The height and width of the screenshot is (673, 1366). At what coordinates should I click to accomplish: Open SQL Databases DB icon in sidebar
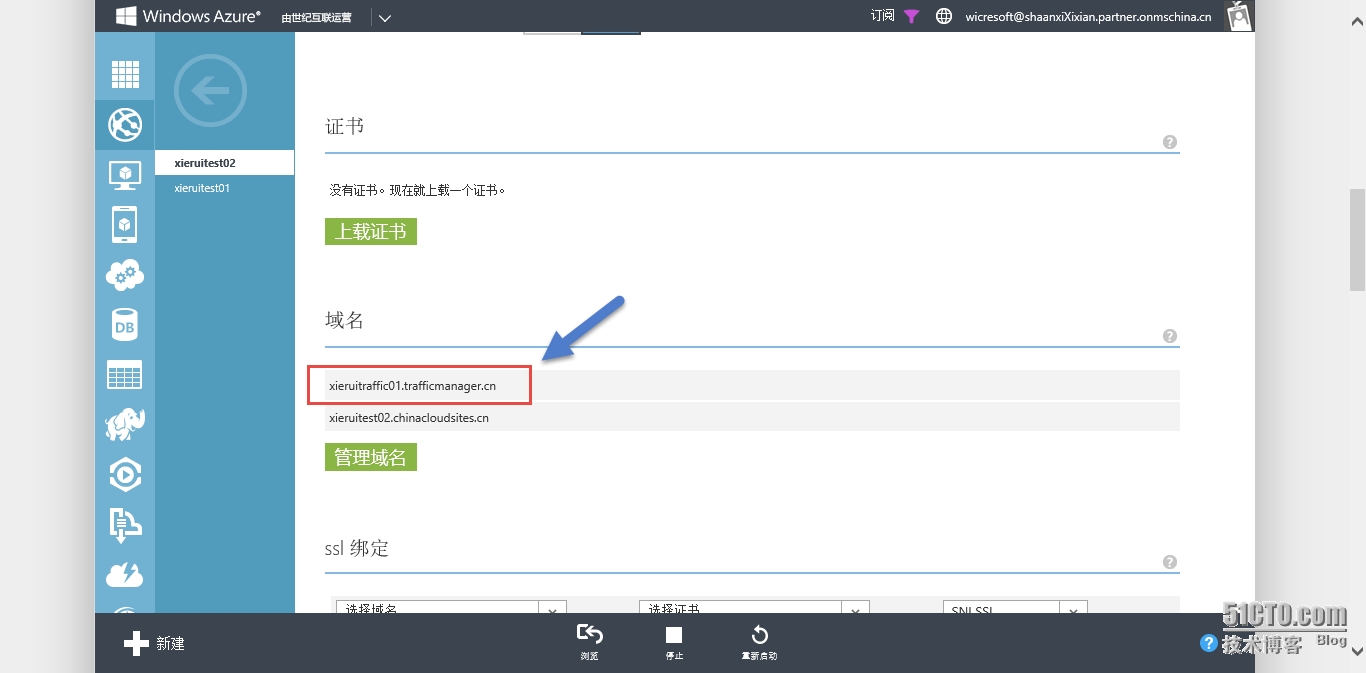[x=125, y=325]
